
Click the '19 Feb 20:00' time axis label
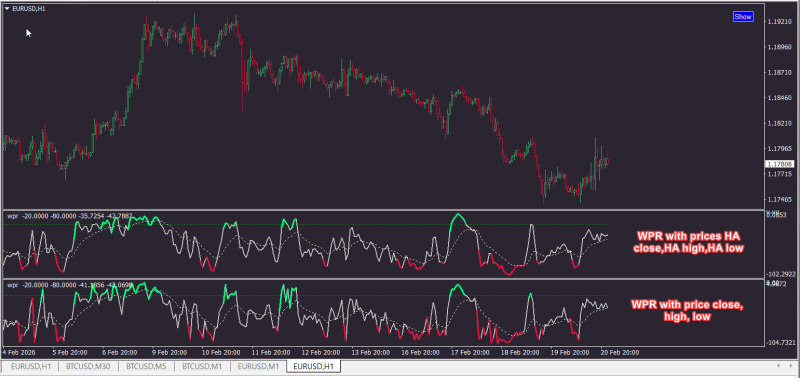[570, 352]
